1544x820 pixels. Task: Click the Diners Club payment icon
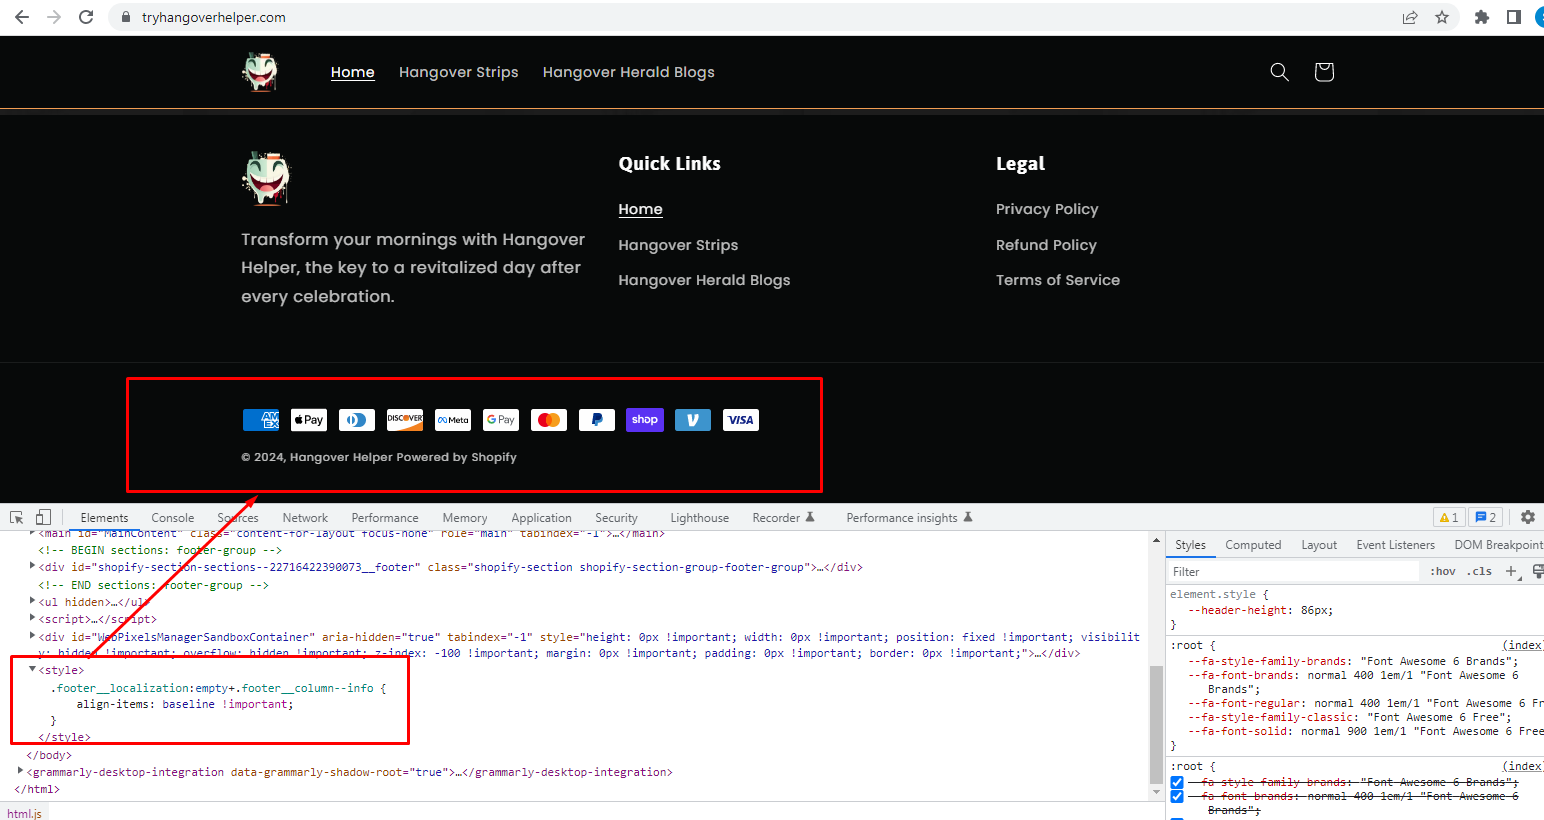[357, 420]
